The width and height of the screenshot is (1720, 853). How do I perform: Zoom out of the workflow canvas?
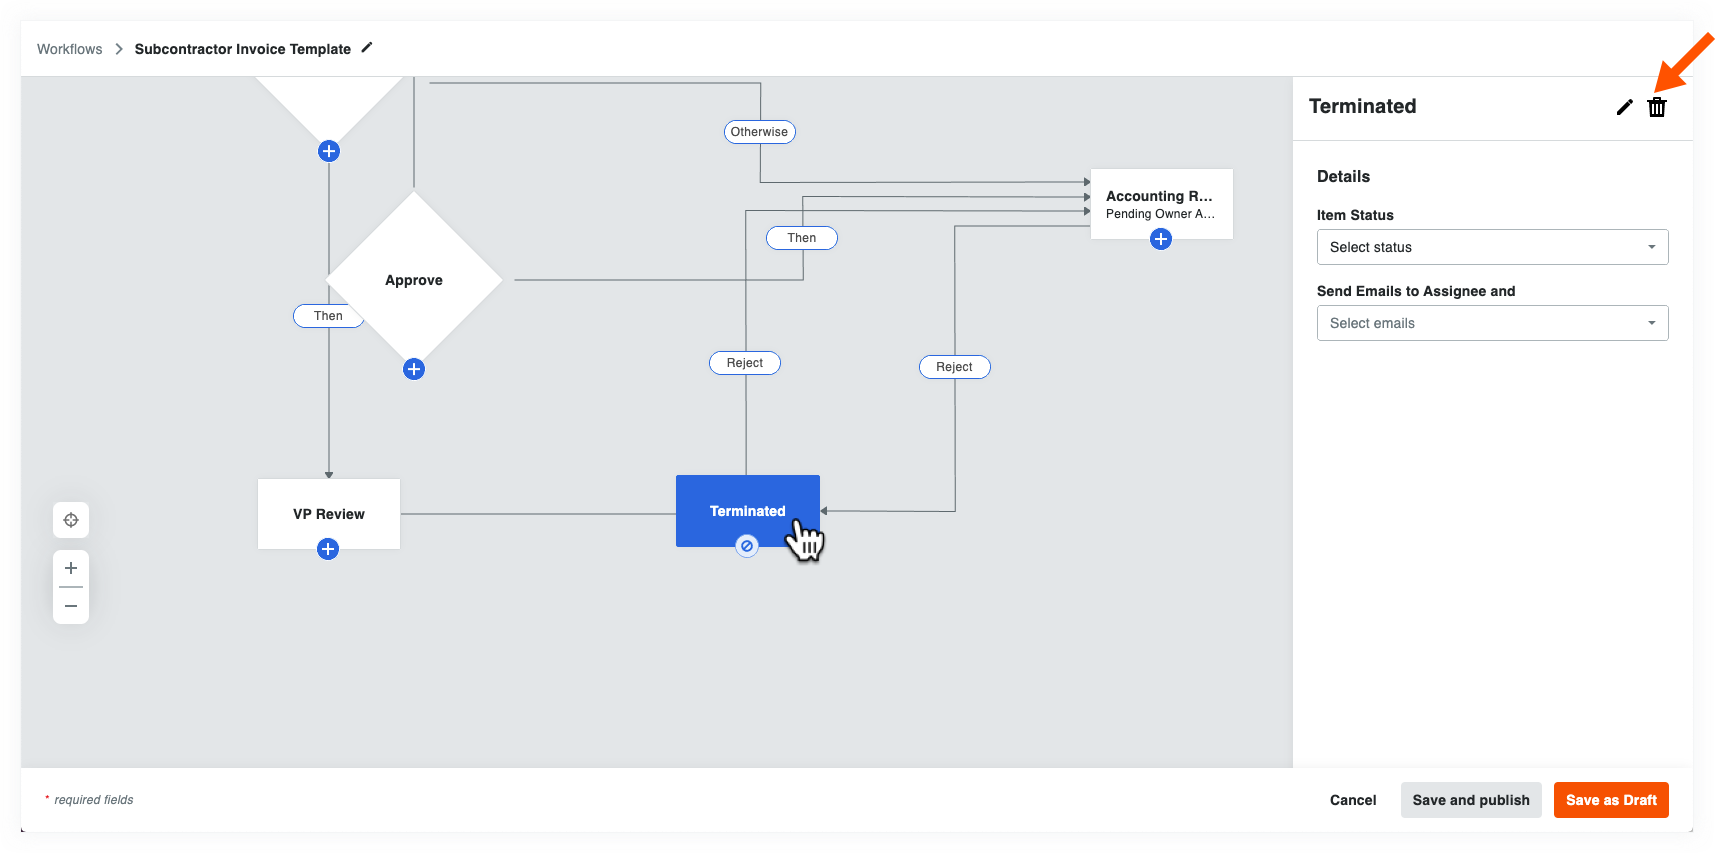(71, 606)
